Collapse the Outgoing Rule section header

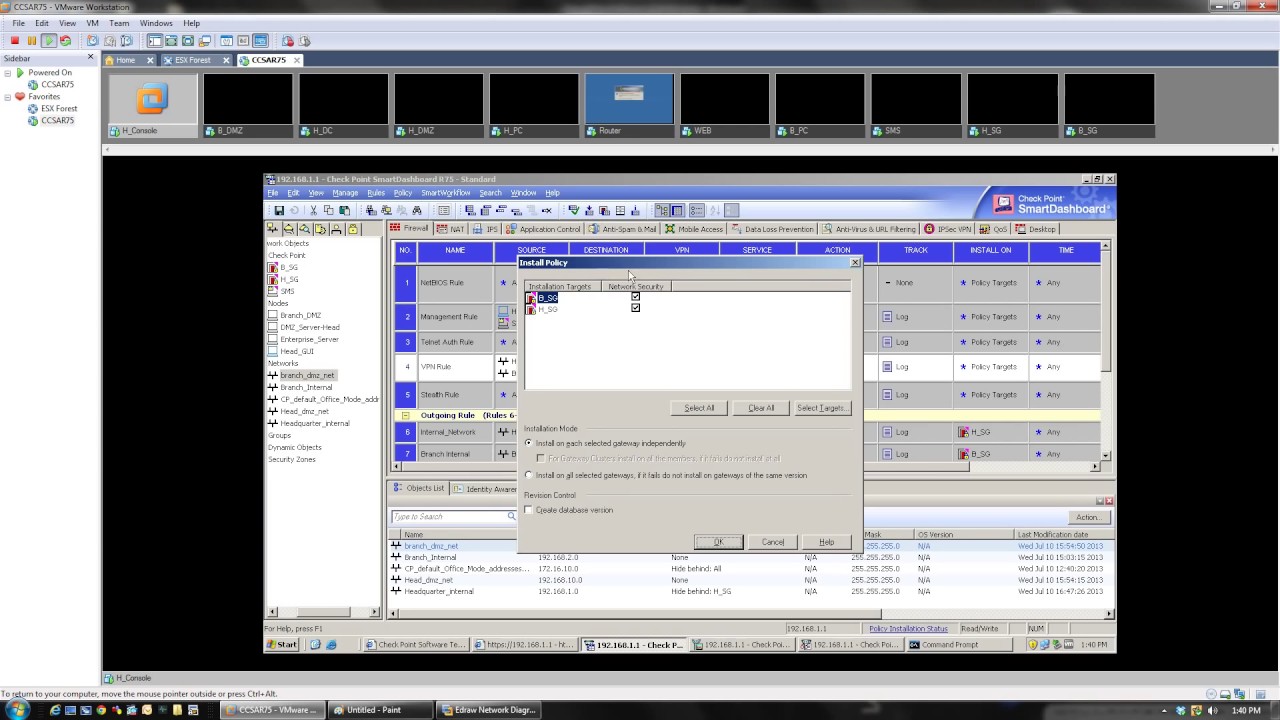pyautogui.click(x=405, y=415)
